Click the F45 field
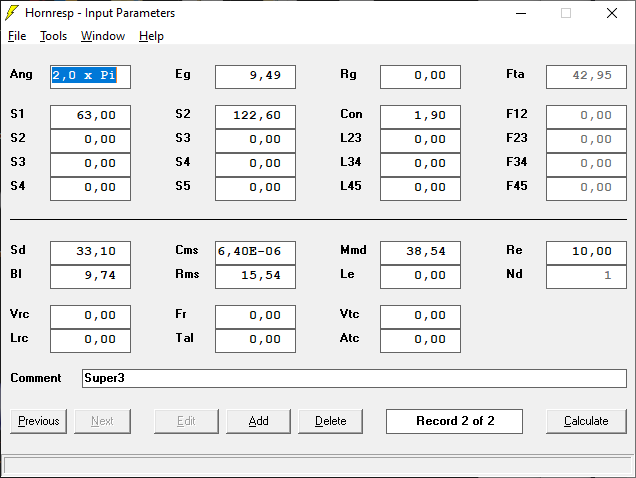The width and height of the screenshot is (636, 478). tap(587, 189)
